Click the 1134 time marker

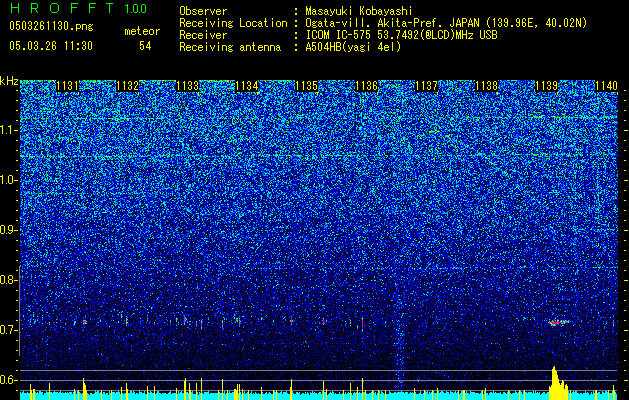247,86
